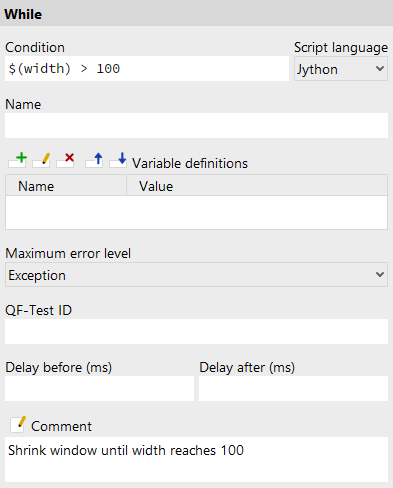The height and width of the screenshot is (488, 393).
Task: Click the Variable definitions label
Action: tap(190, 163)
